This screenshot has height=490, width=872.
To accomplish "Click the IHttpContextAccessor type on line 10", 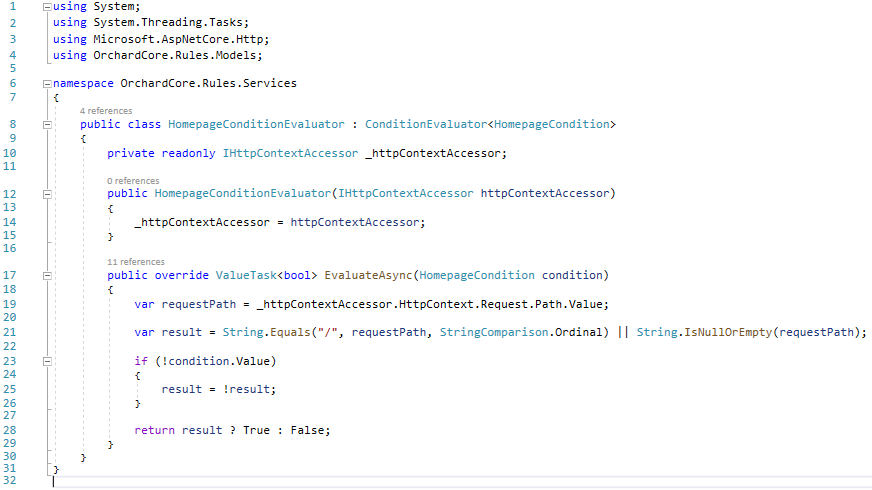I will [x=290, y=154].
